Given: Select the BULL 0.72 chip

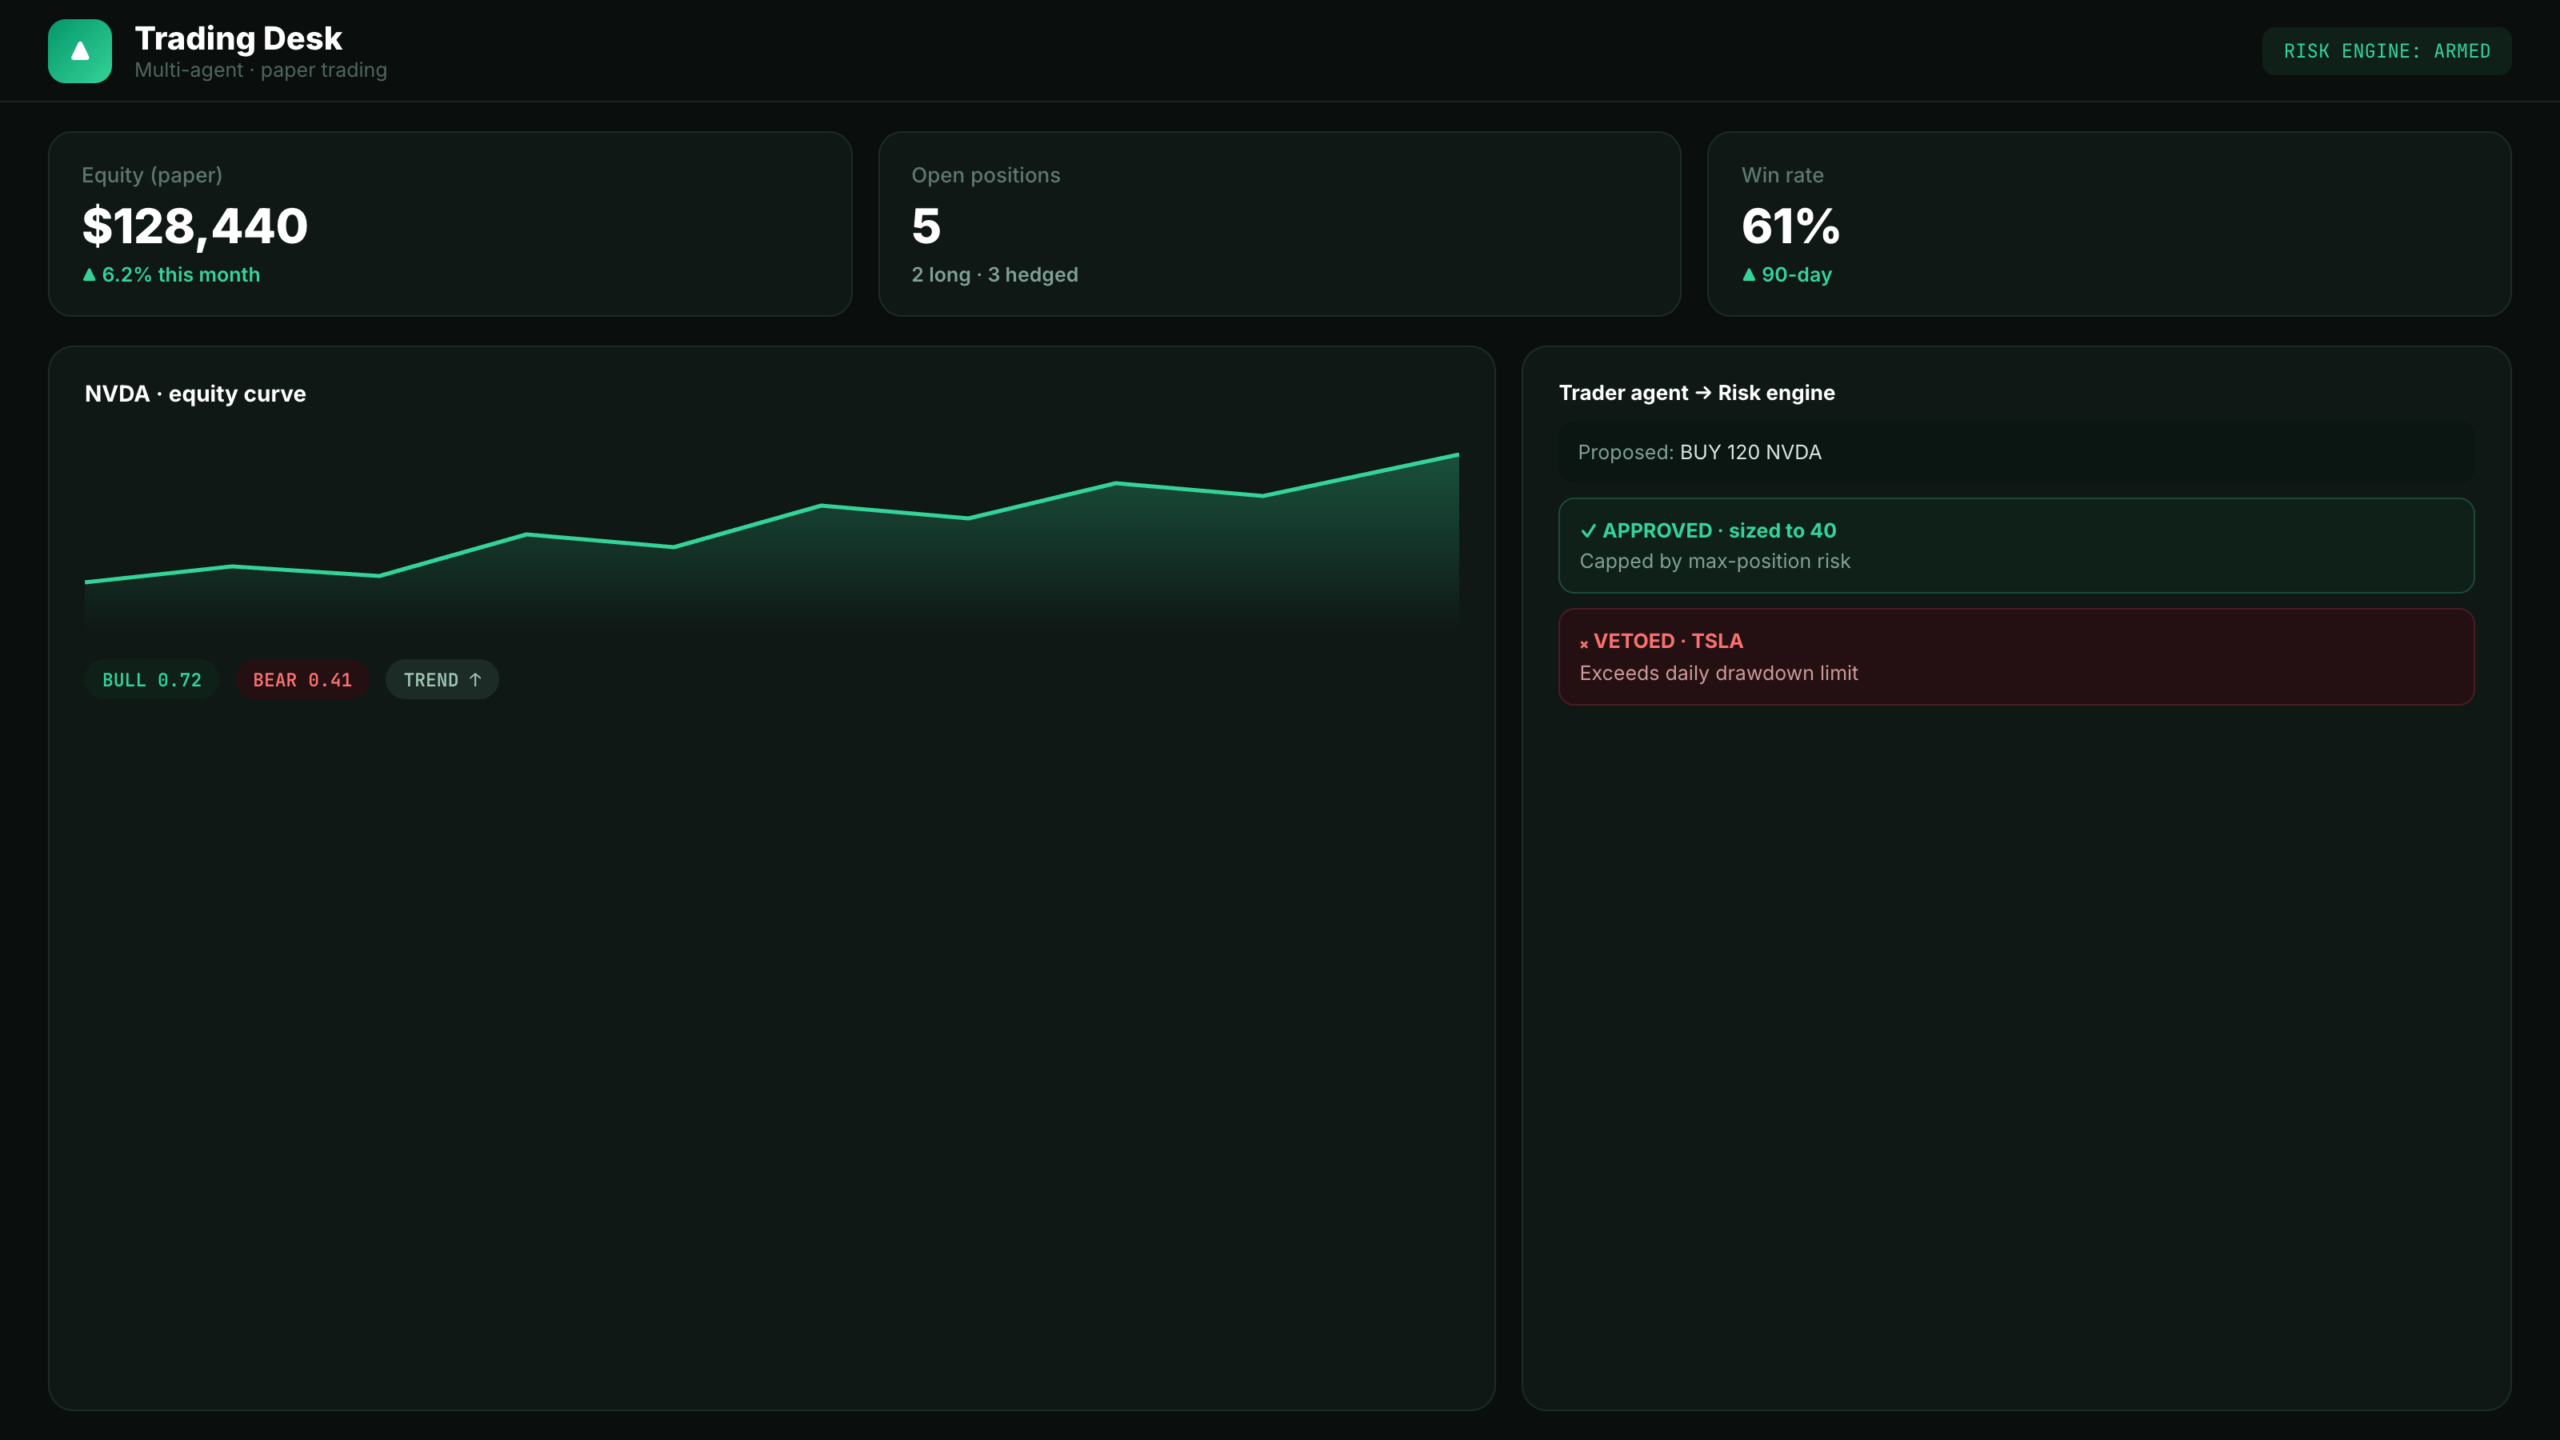Looking at the screenshot, I should (x=152, y=680).
